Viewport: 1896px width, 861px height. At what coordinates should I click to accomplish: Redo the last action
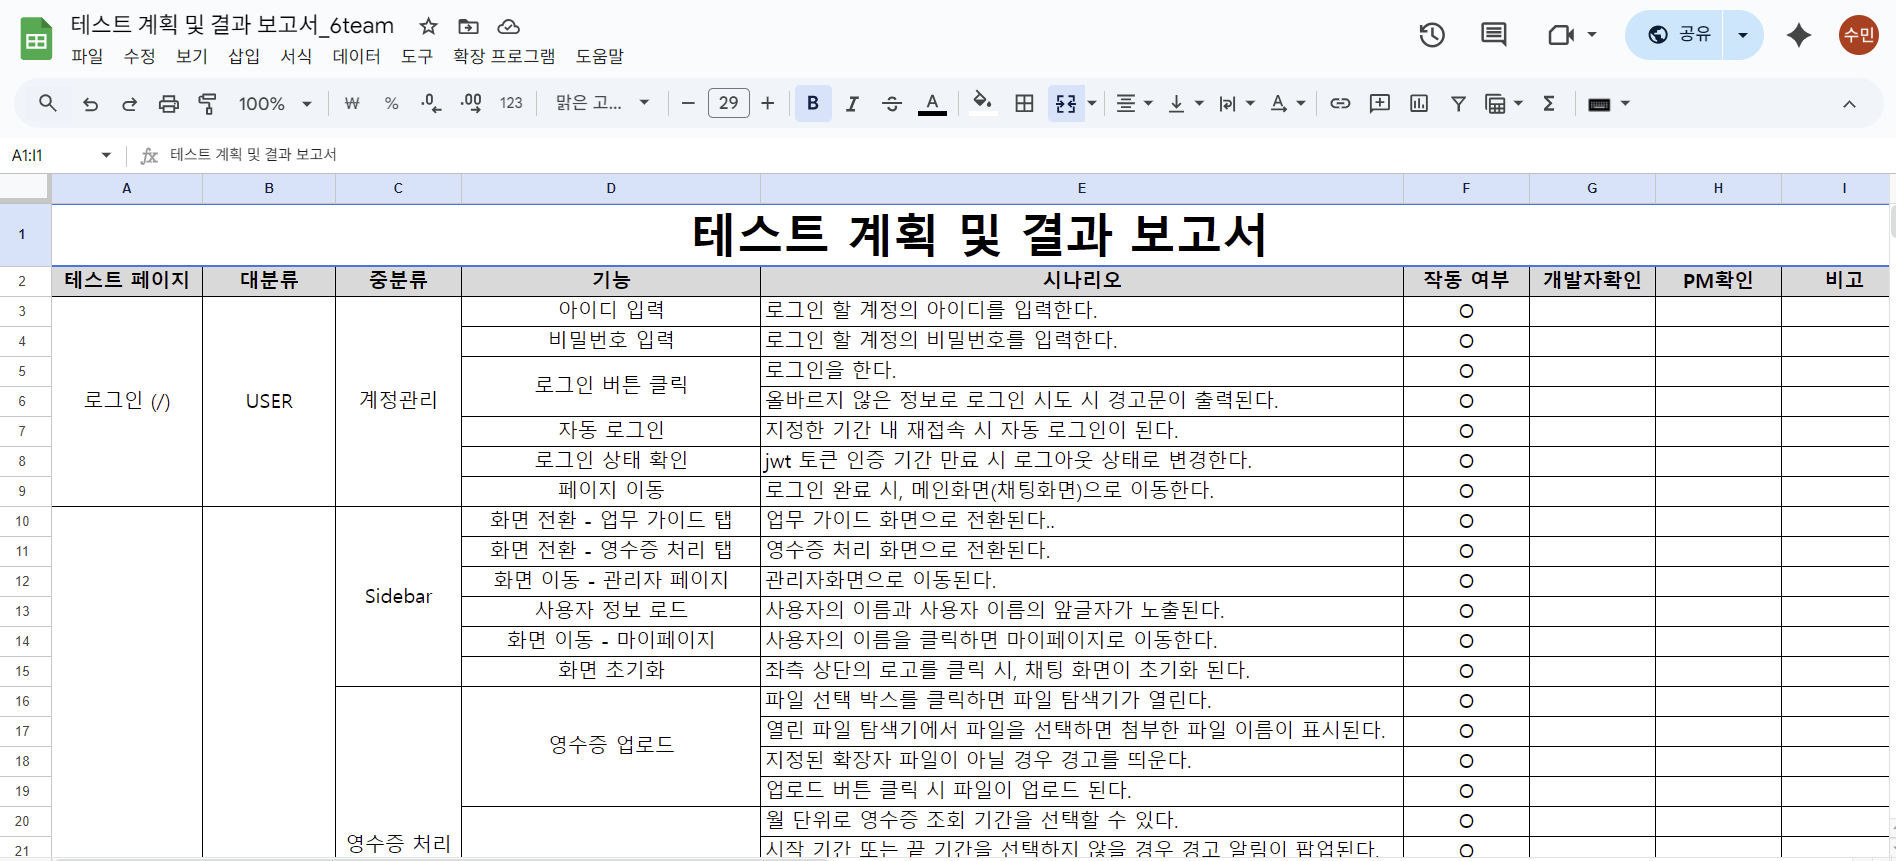(129, 103)
